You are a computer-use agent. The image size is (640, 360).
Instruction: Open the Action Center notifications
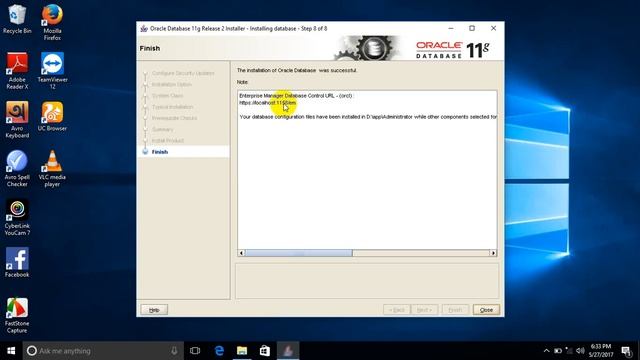(627, 351)
